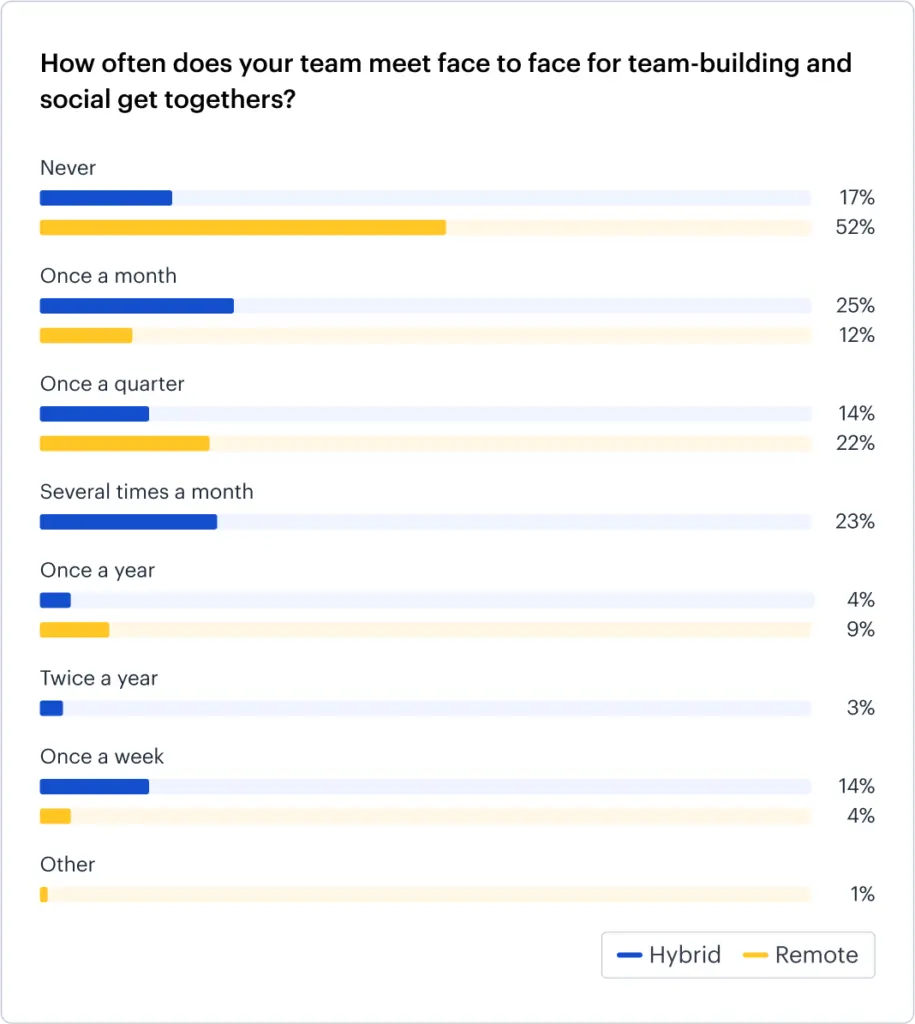Click the 1% value label for Other

pyautogui.click(x=862, y=894)
